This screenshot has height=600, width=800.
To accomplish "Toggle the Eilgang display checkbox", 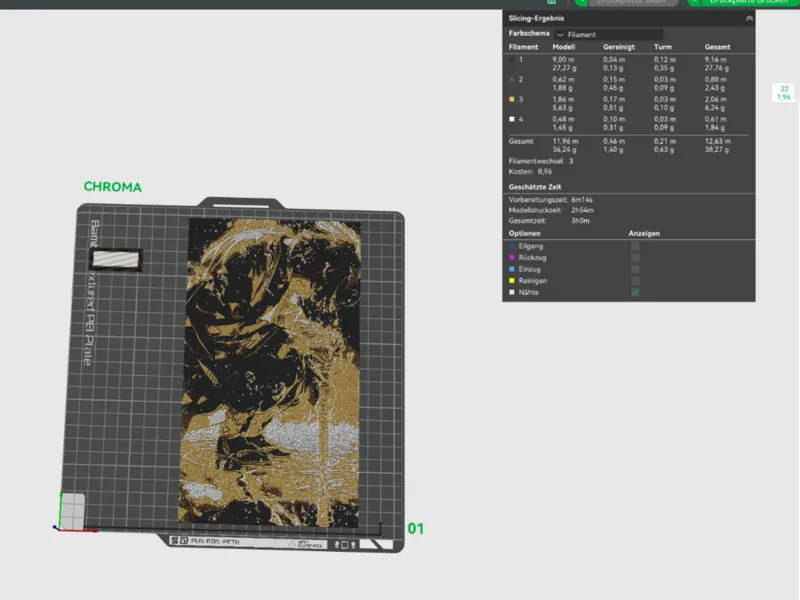I will point(635,246).
